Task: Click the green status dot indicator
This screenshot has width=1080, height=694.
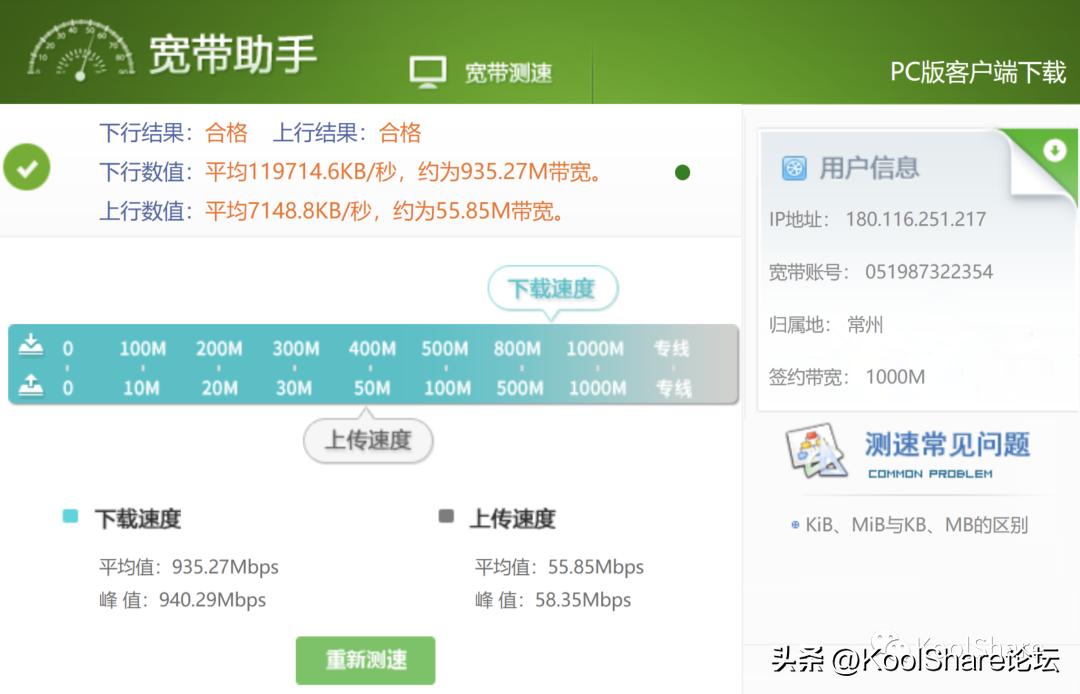Action: [683, 172]
